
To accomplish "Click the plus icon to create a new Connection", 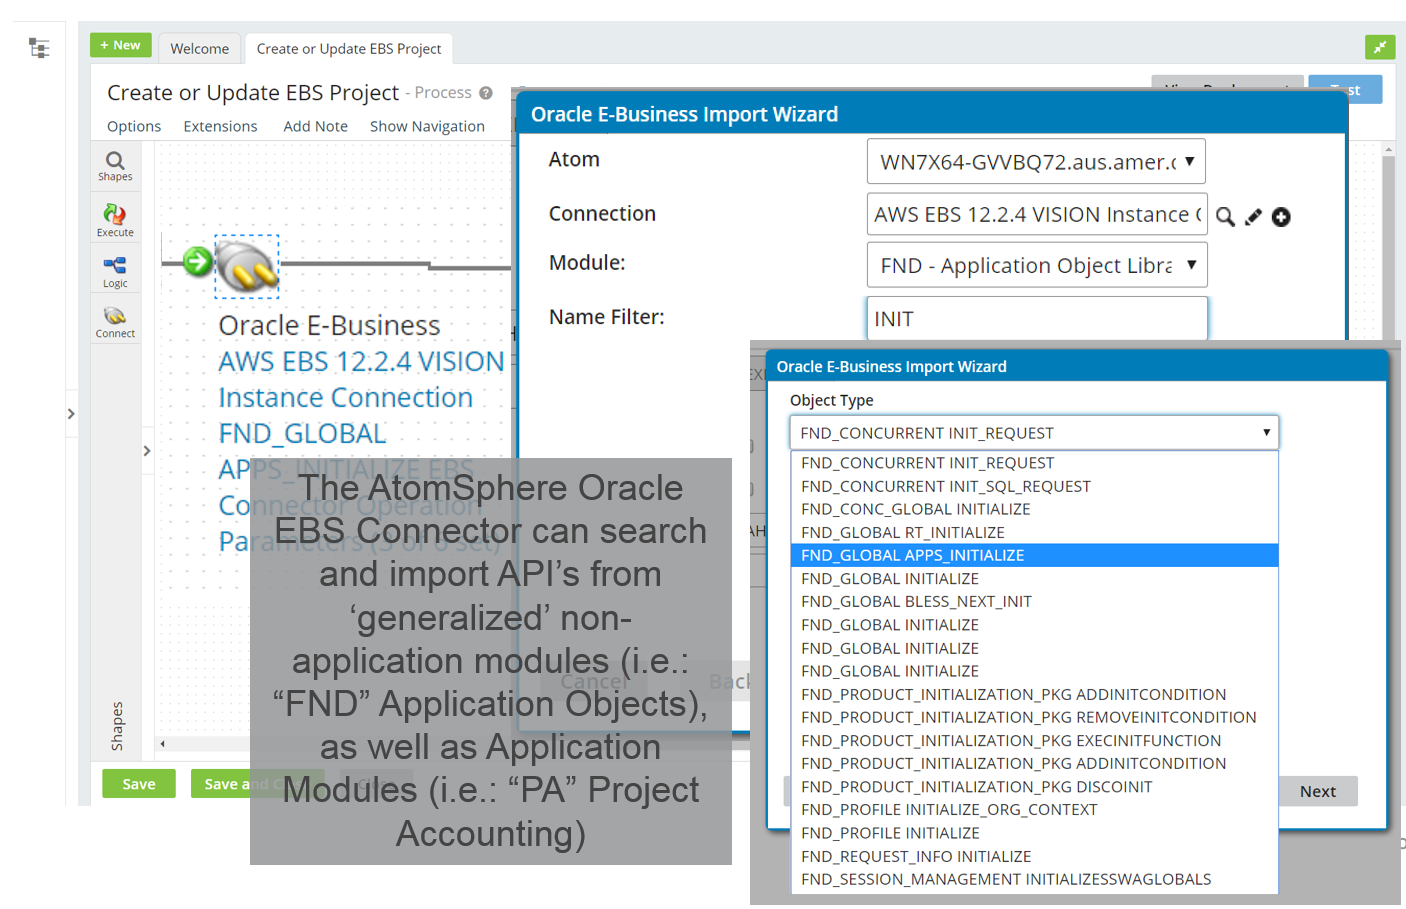I will point(1281,216).
